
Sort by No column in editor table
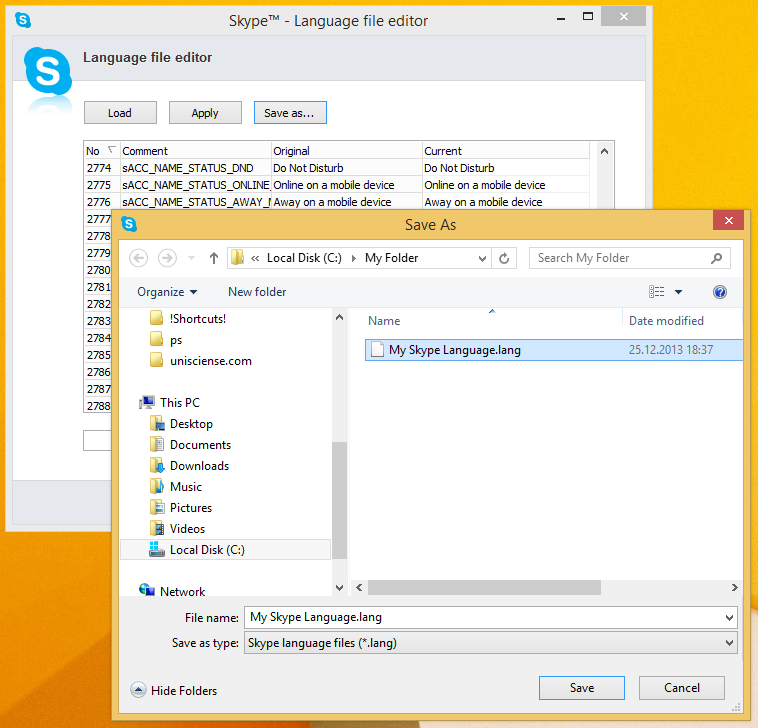coord(102,151)
